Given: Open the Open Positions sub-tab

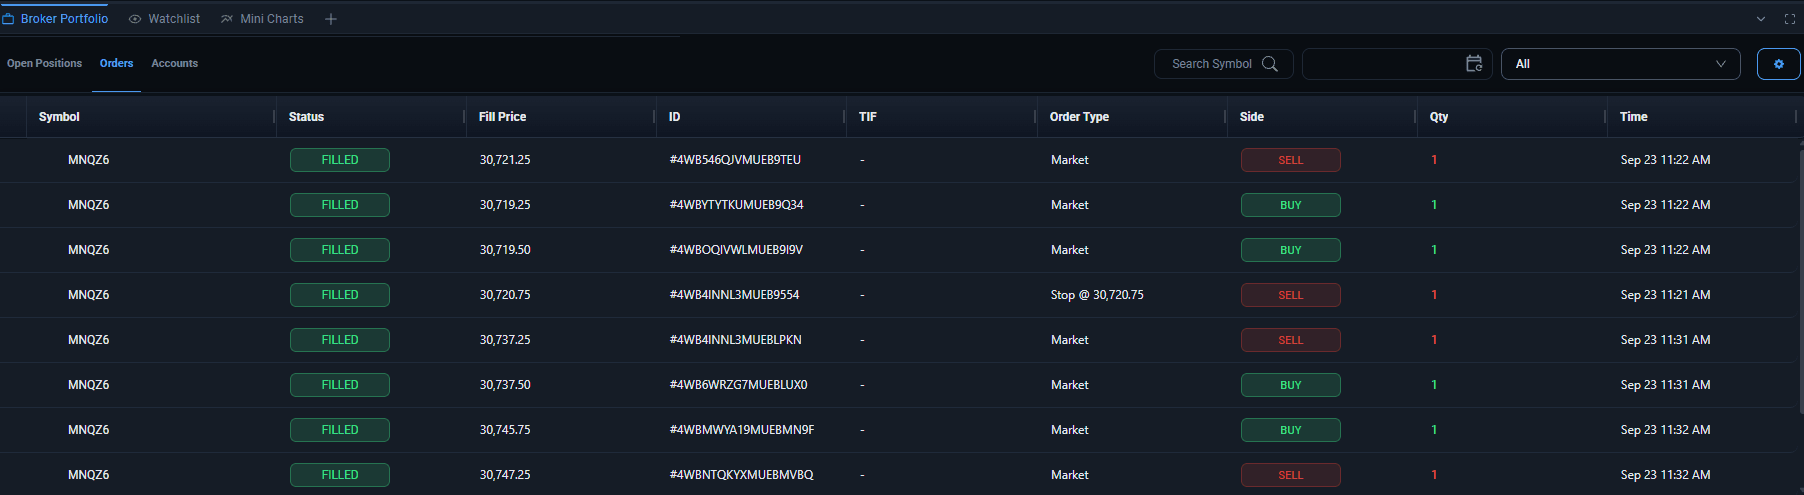Looking at the screenshot, I should [44, 63].
